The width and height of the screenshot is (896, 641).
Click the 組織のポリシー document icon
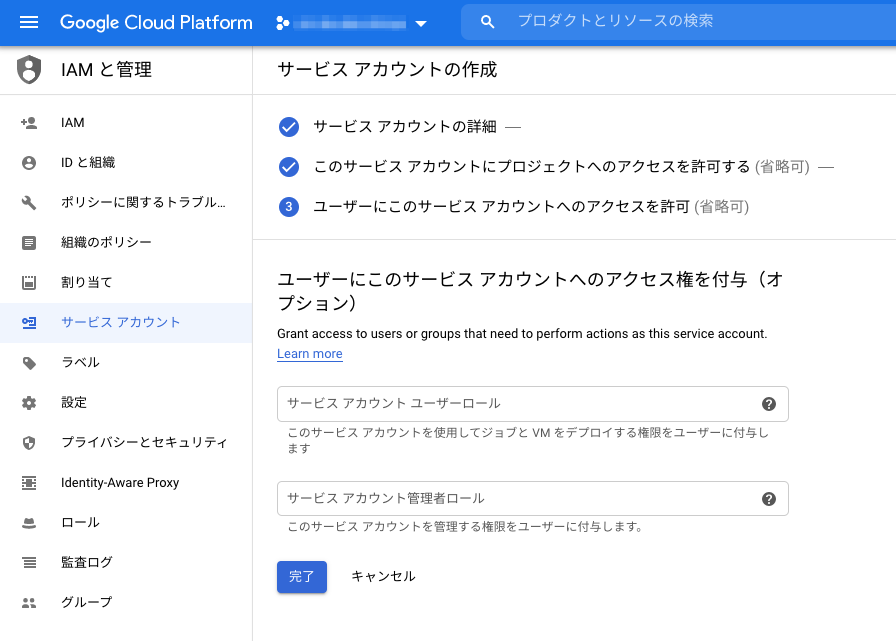click(29, 243)
